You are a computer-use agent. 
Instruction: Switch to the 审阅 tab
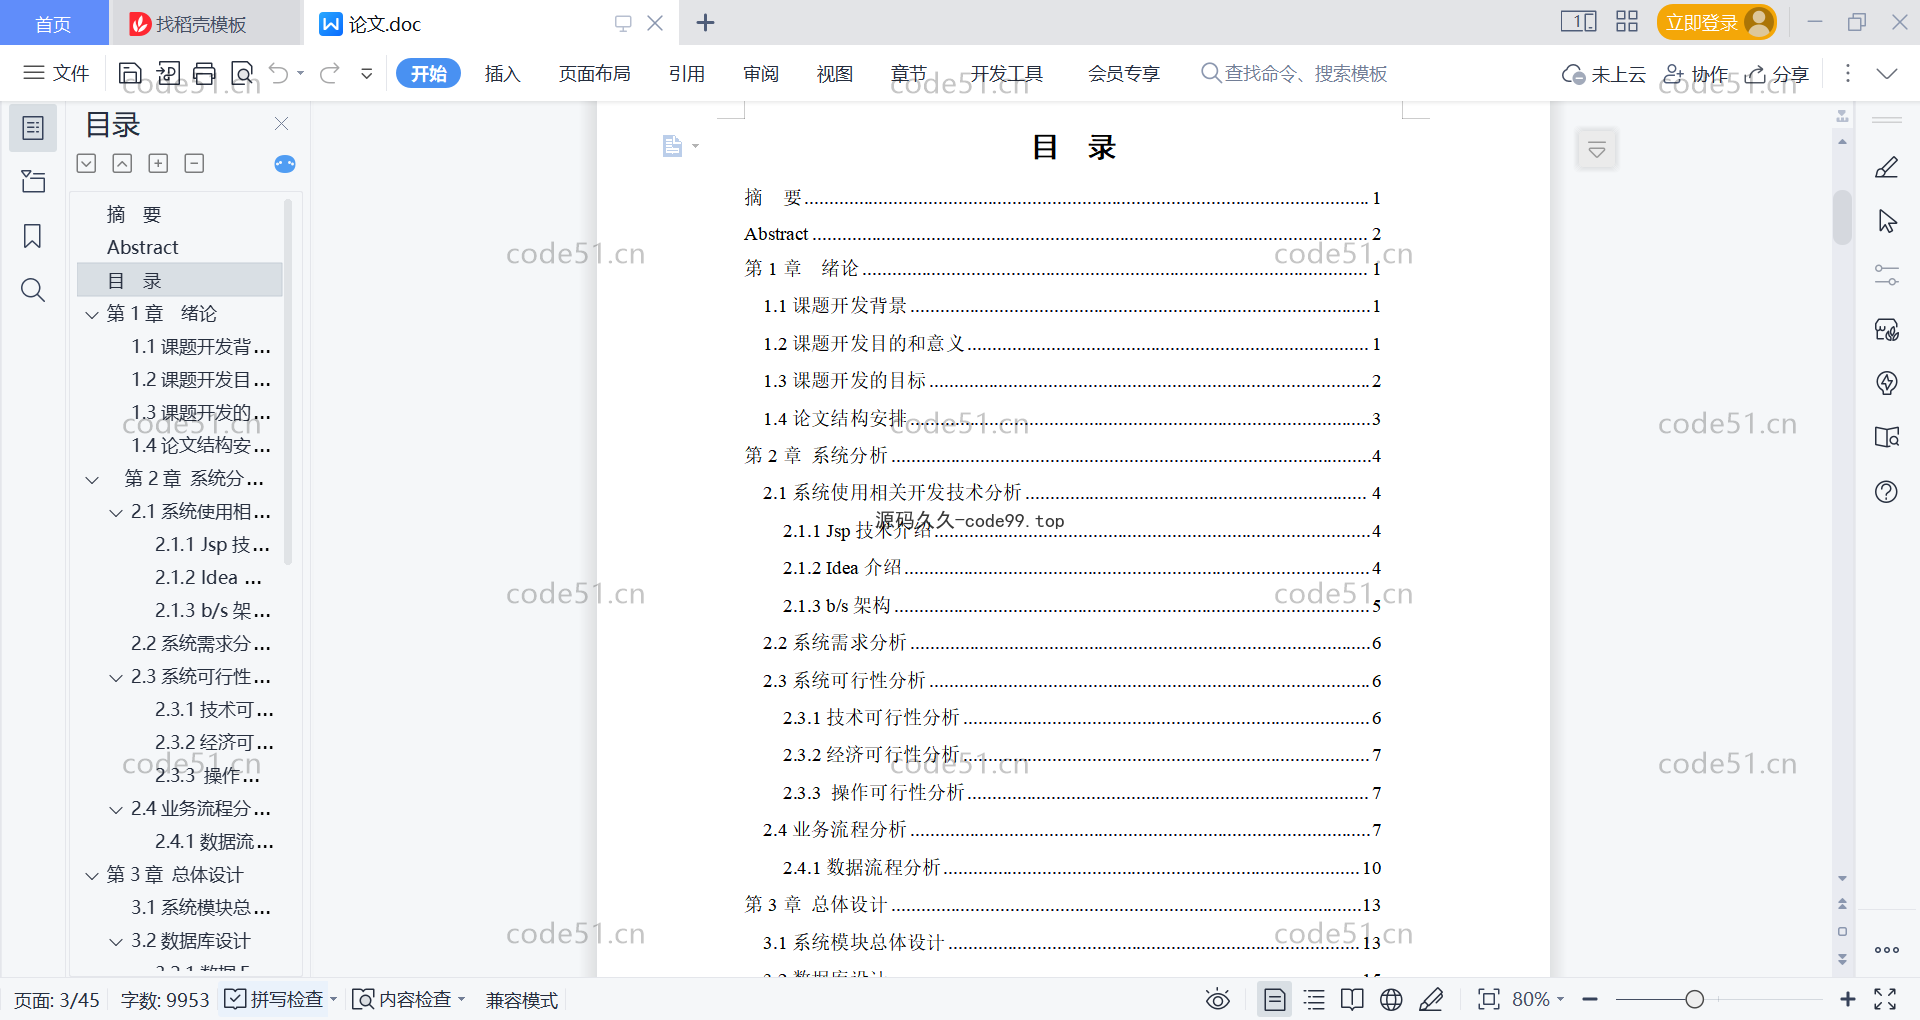tap(760, 73)
